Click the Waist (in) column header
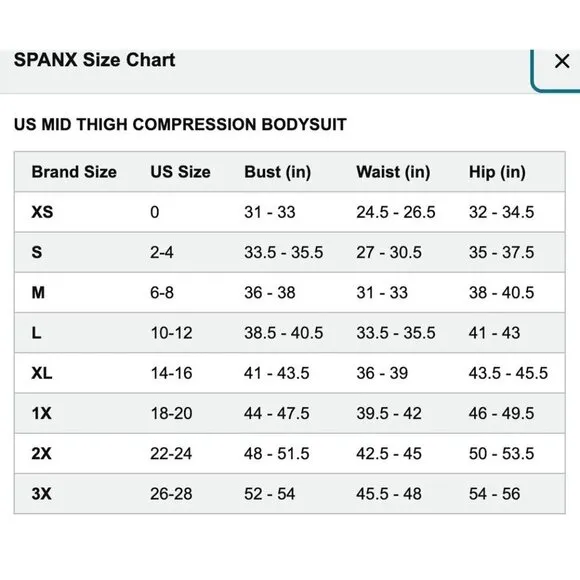The height and width of the screenshot is (580, 580). pyautogui.click(x=393, y=172)
